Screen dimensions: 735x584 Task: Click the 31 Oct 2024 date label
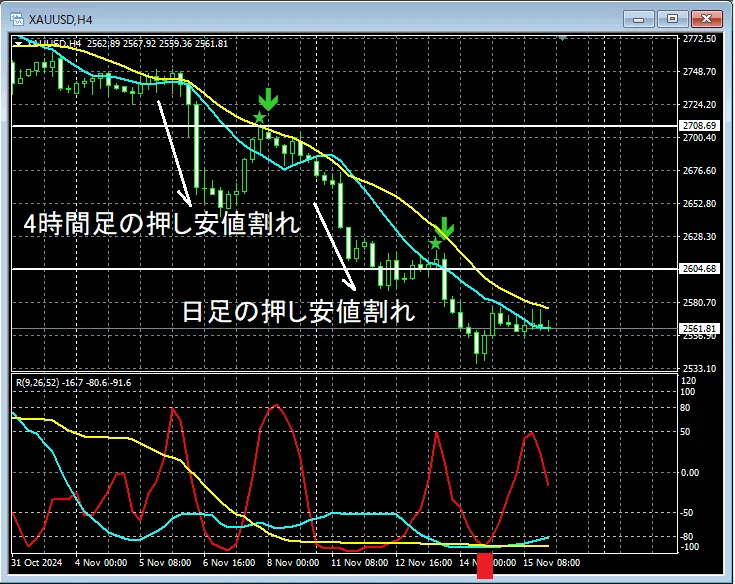point(37,562)
